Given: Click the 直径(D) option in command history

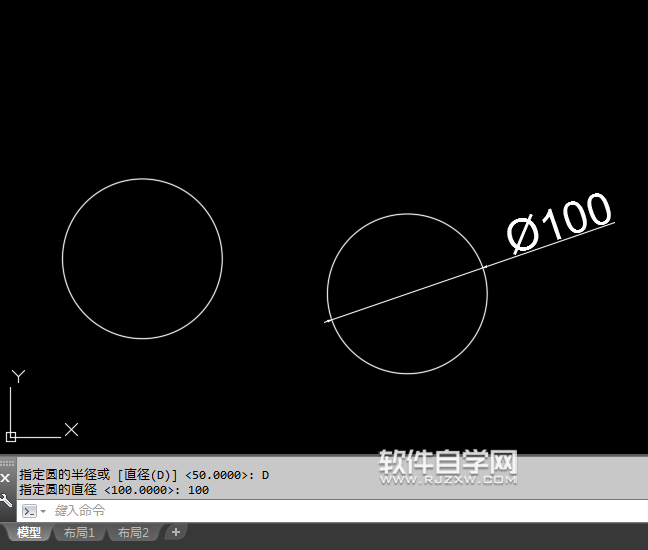Looking at the screenshot, I should coord(147,475).
